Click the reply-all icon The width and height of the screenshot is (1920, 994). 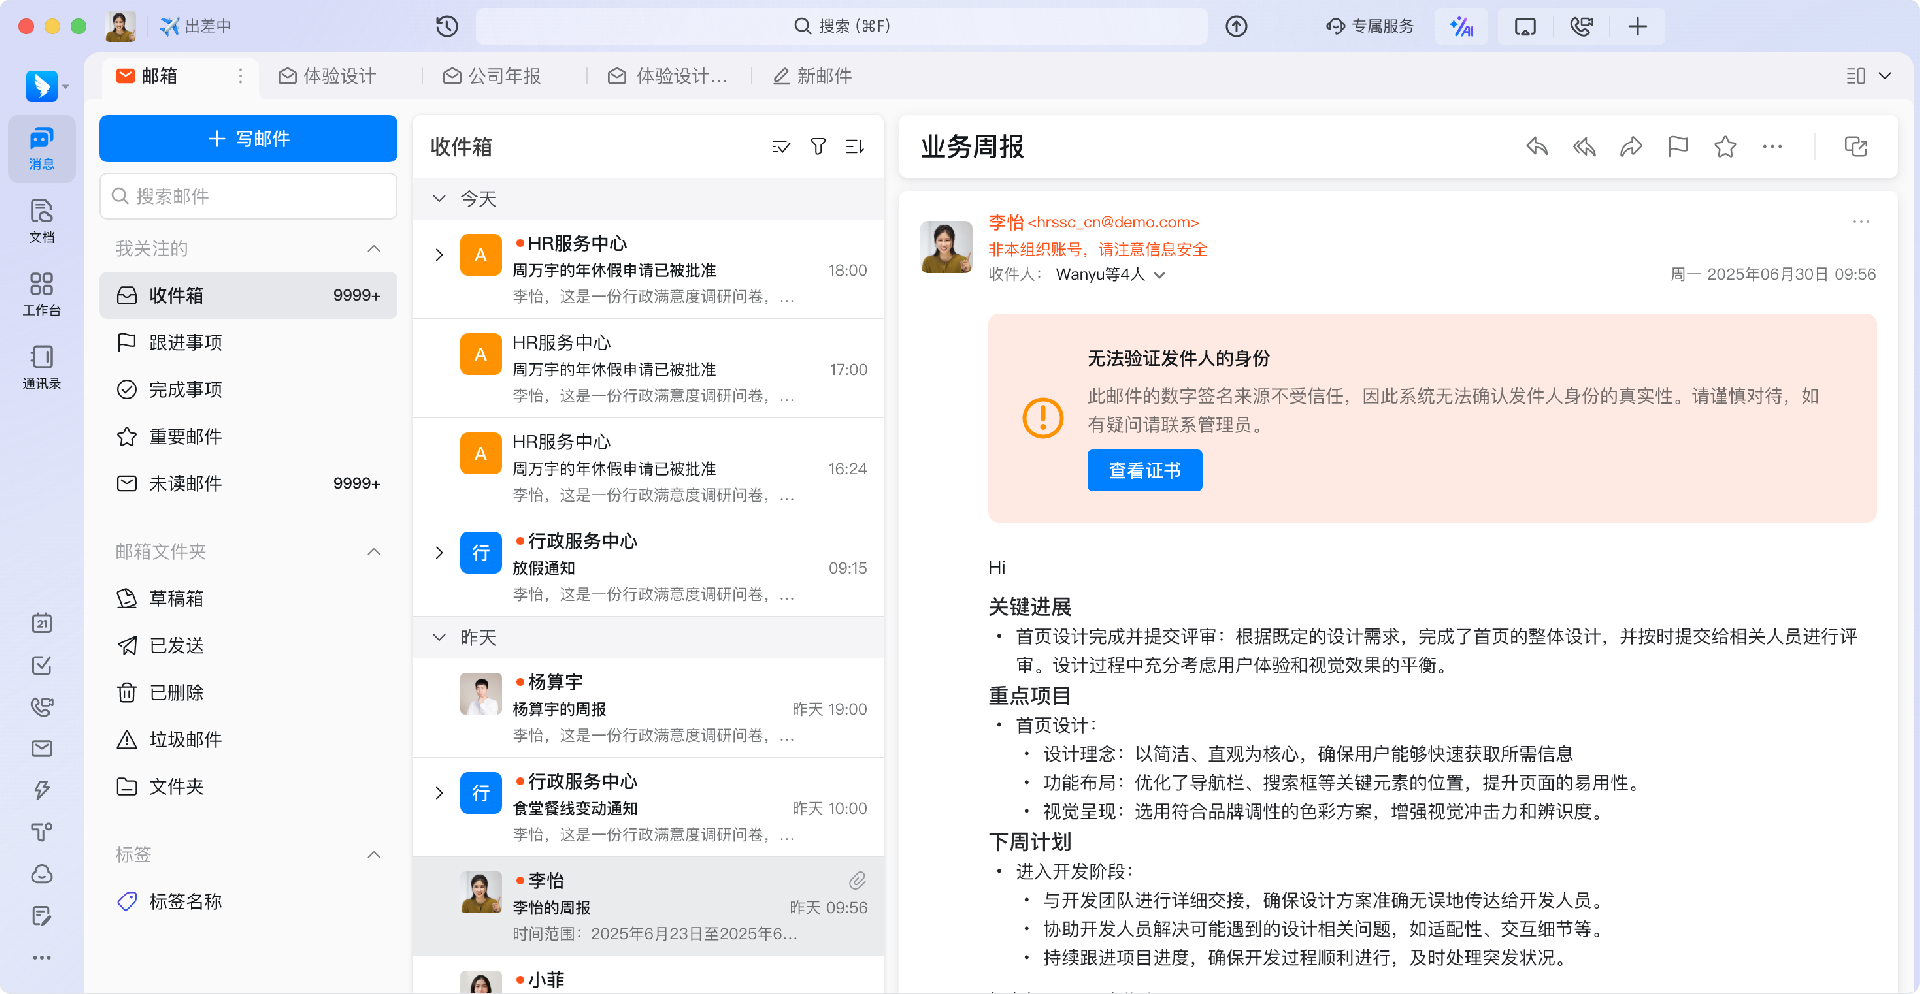pos(1584,147)
